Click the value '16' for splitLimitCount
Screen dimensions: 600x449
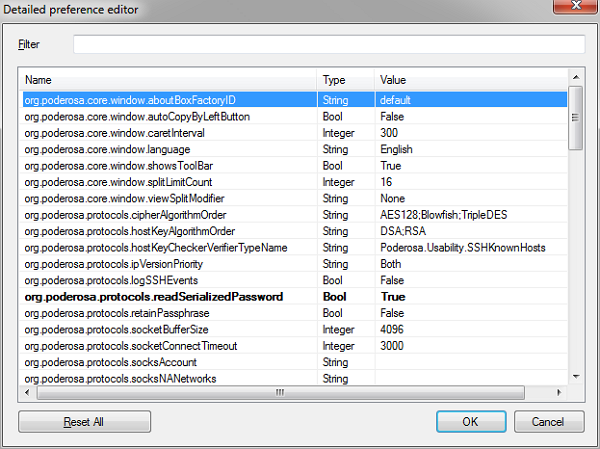click(x=386, y=182)
